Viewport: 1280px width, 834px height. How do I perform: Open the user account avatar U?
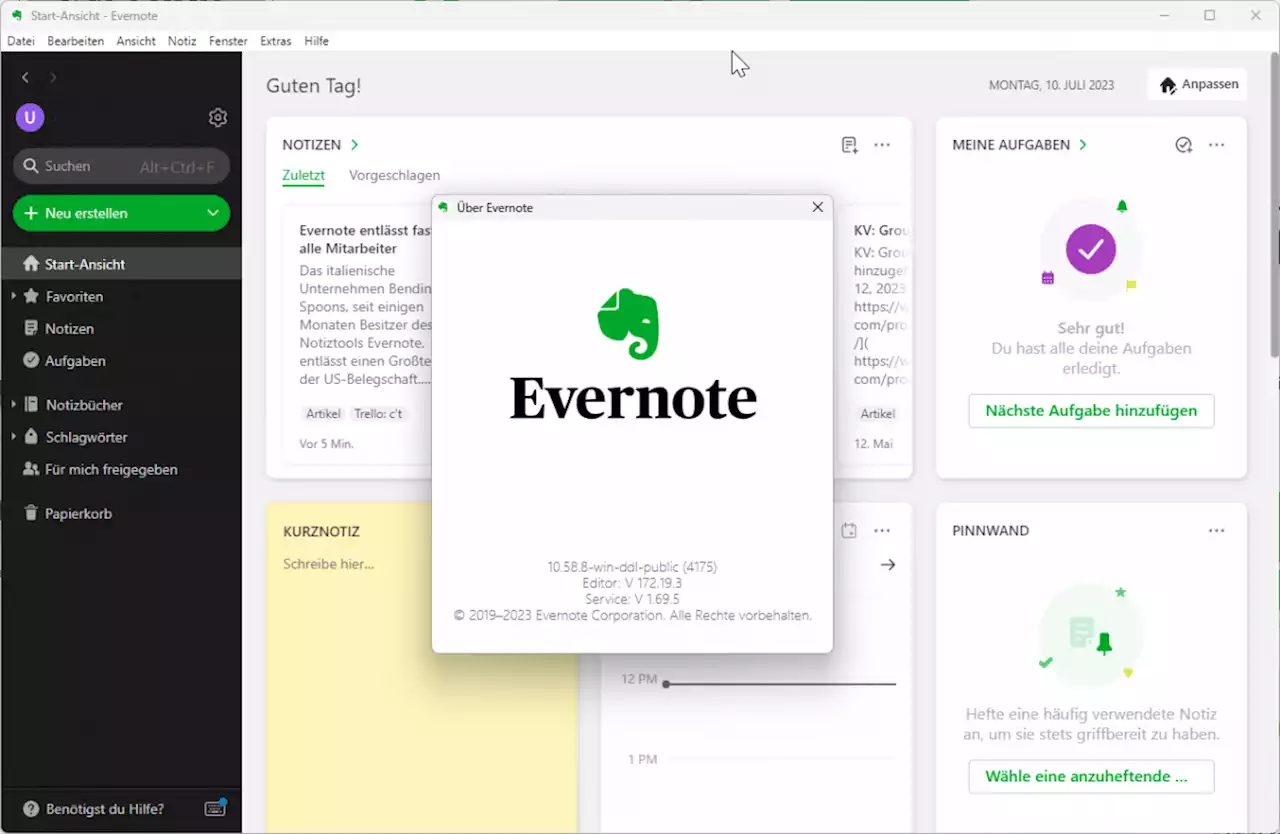(x=30, y=118)
